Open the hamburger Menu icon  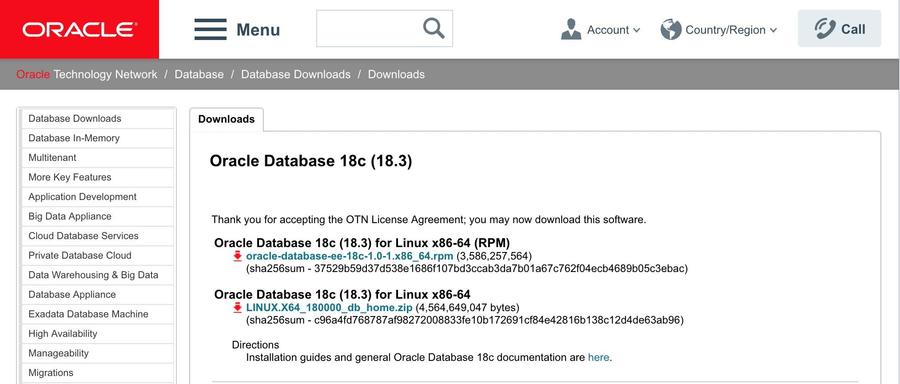pyautogui.click(x=210, y=29)
